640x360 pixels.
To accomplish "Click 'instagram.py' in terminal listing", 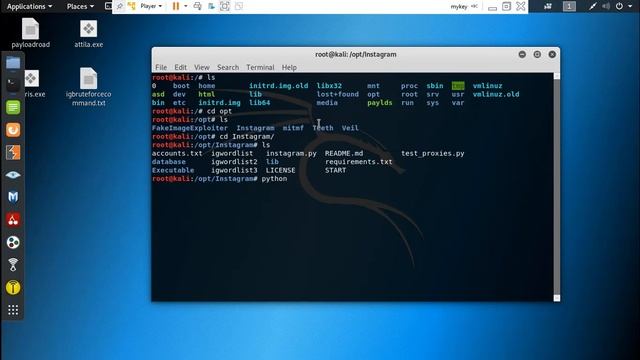I will point(291,153).
